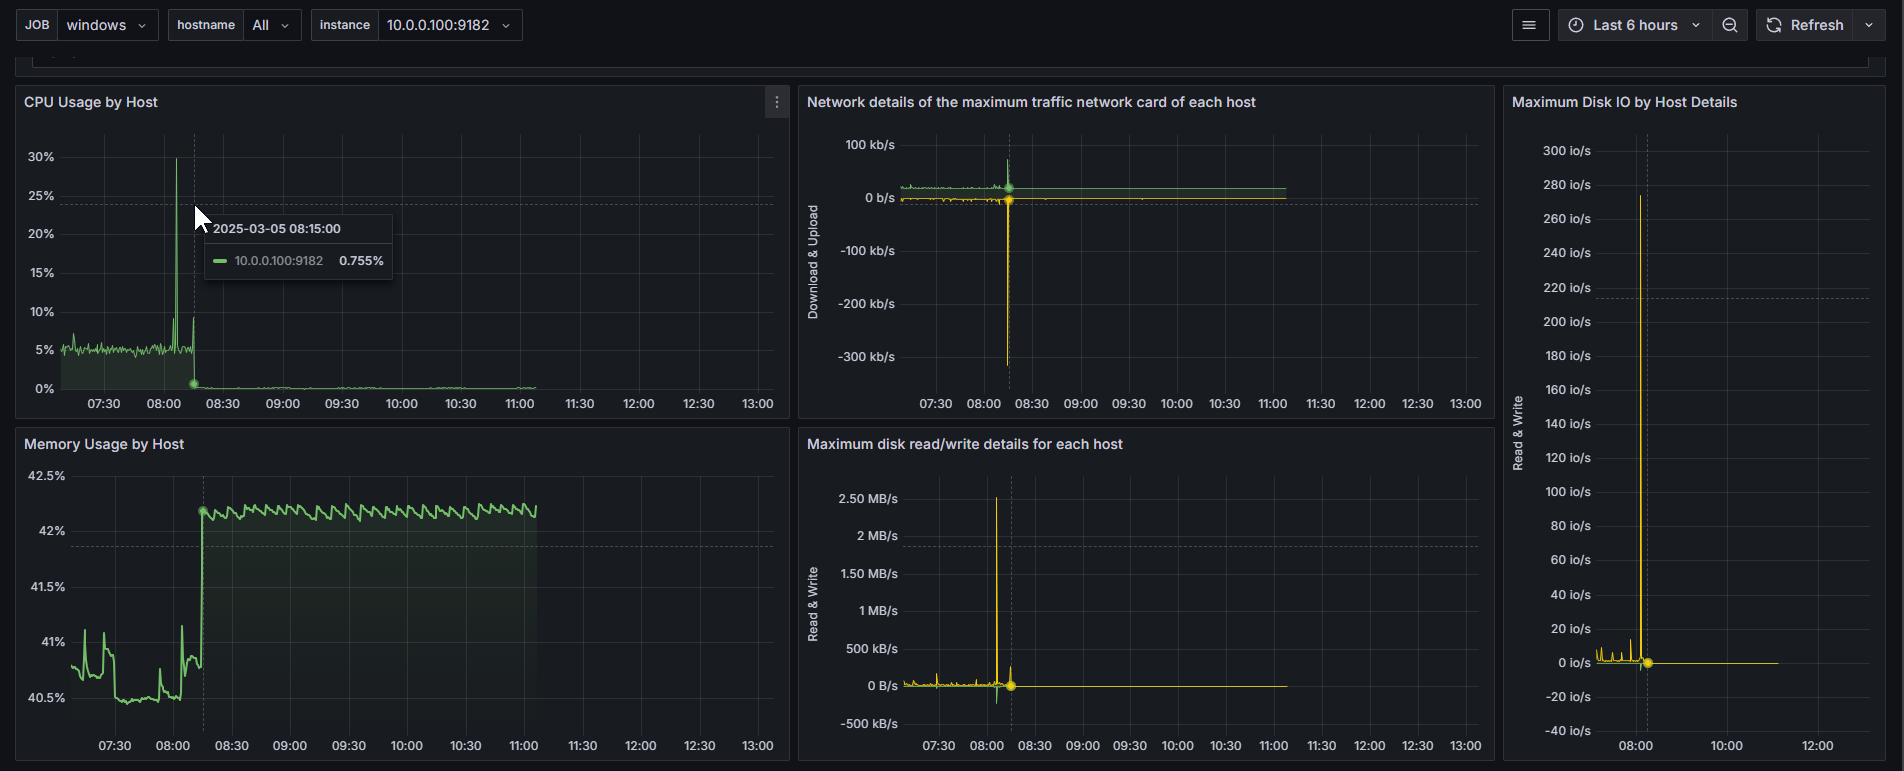Click the -500 kB/s disk axis label

coord(869,724)
